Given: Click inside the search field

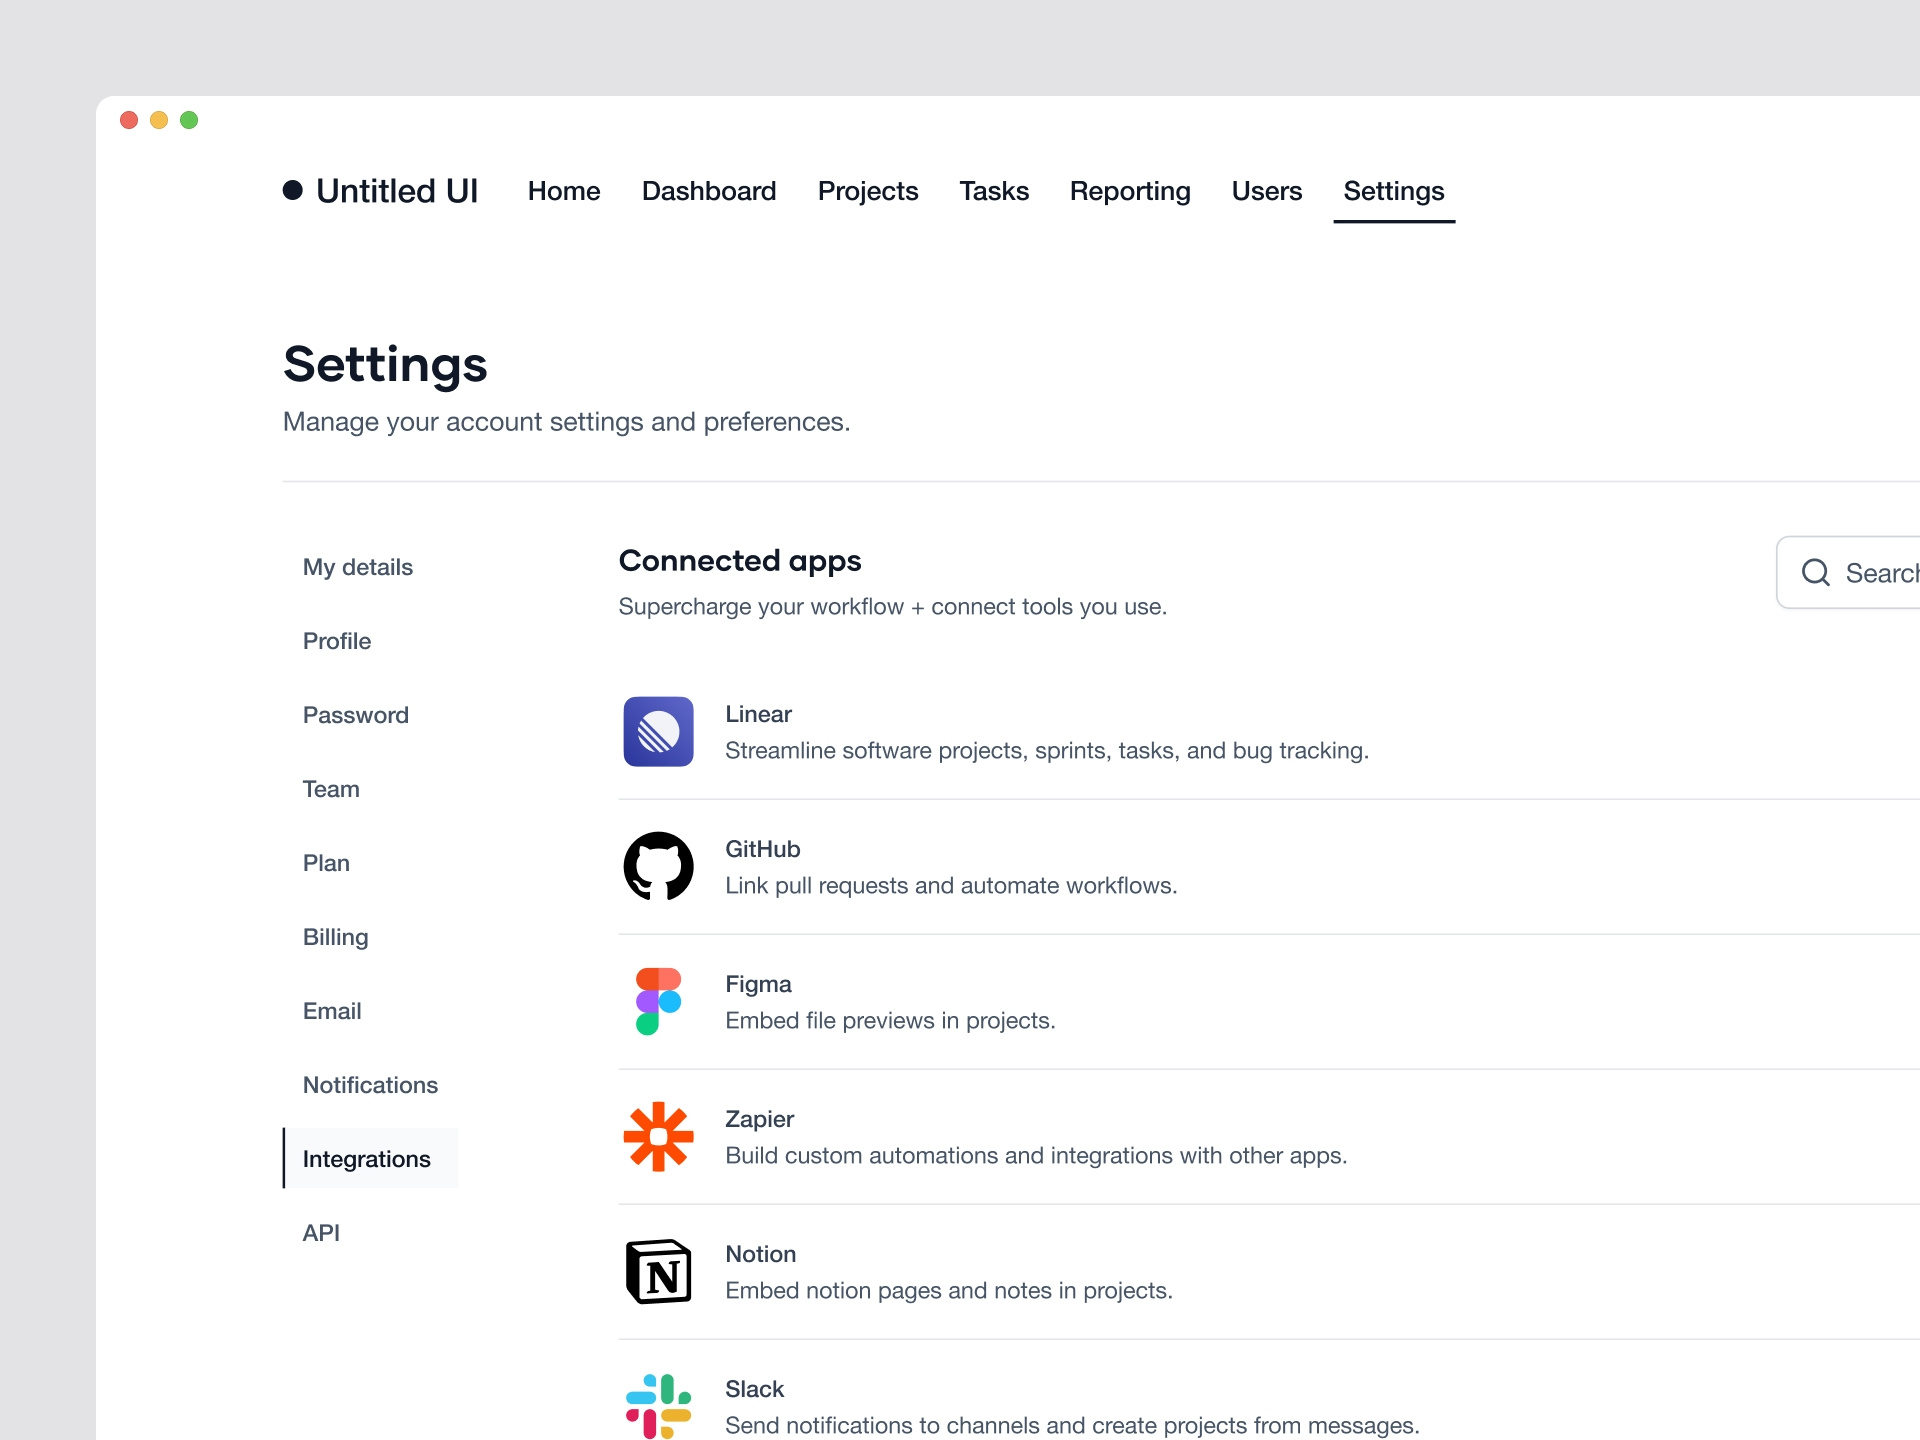Looking at the screenshot, I should (1880, 572).
